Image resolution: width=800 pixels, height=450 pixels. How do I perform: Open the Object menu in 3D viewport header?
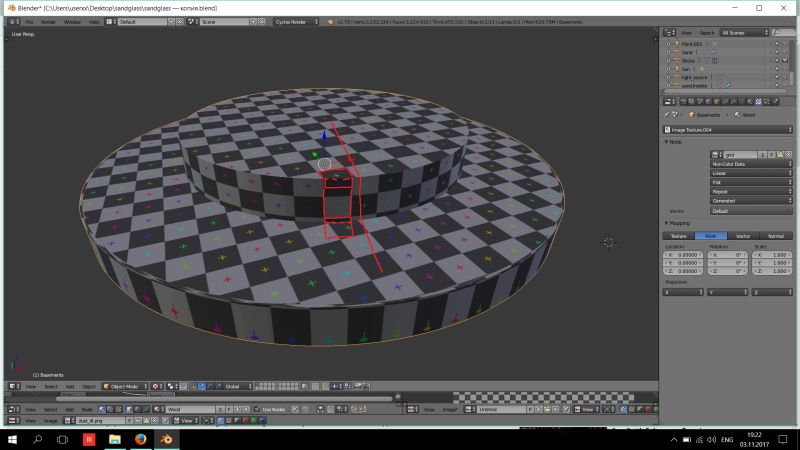pyautogui.click(x=89, y=387)
